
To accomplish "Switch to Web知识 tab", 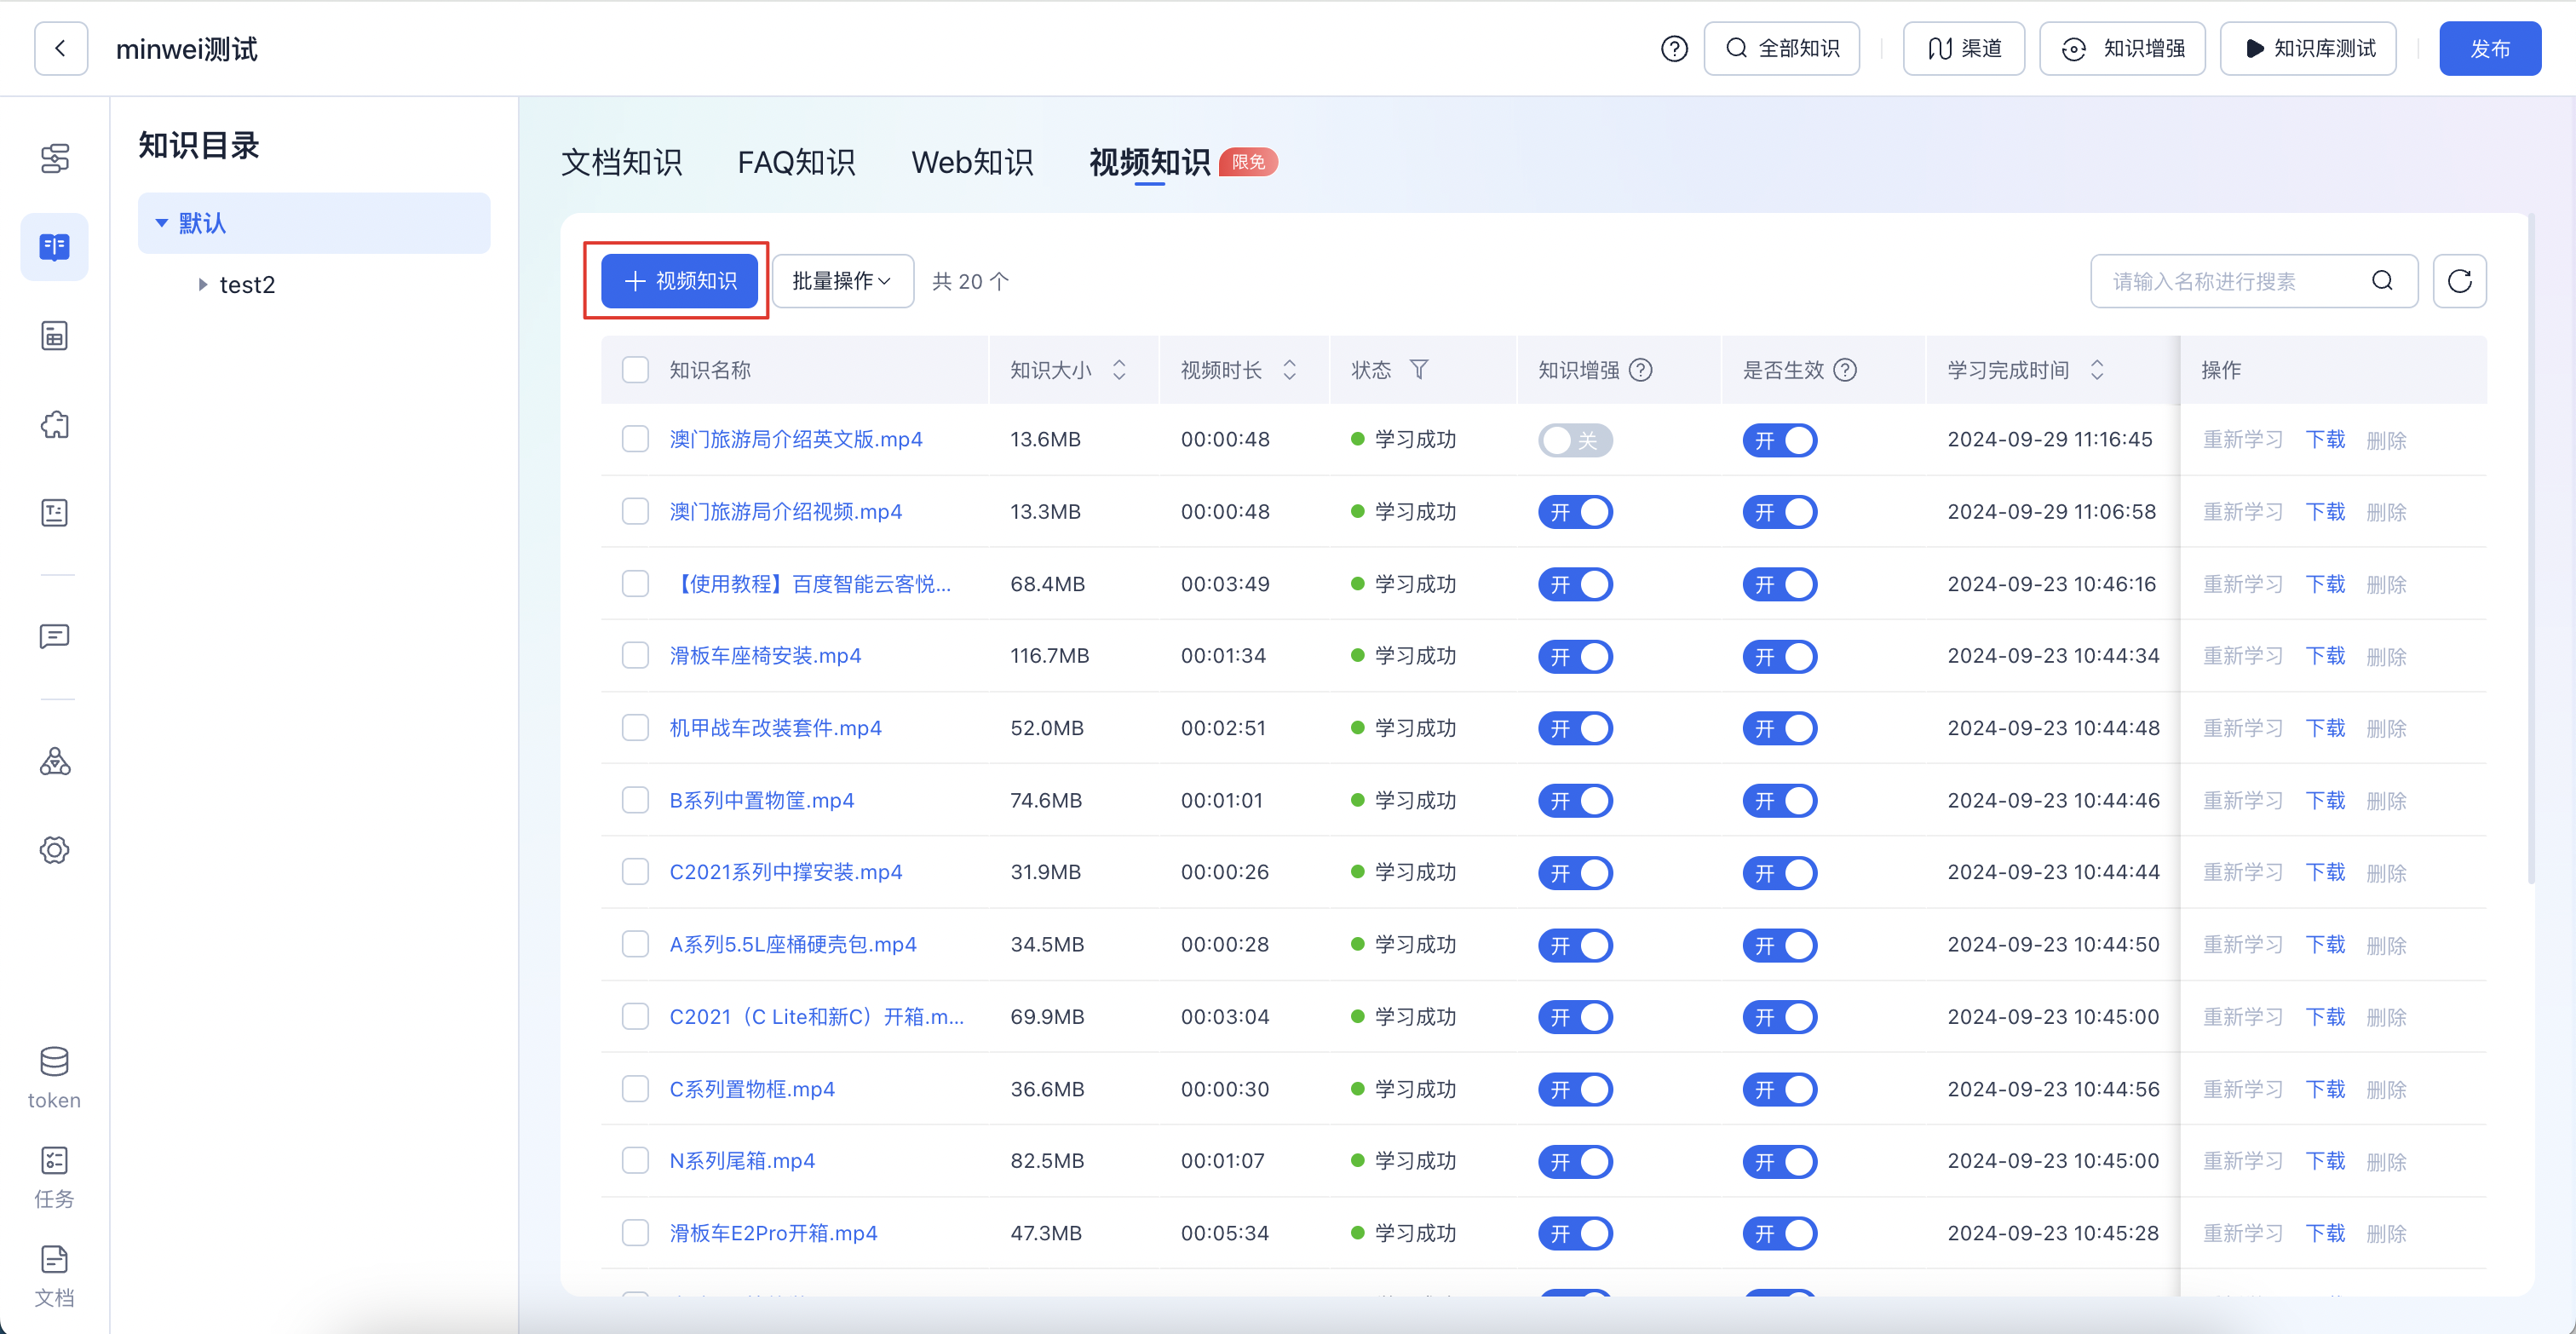I will tap(972, 162).
